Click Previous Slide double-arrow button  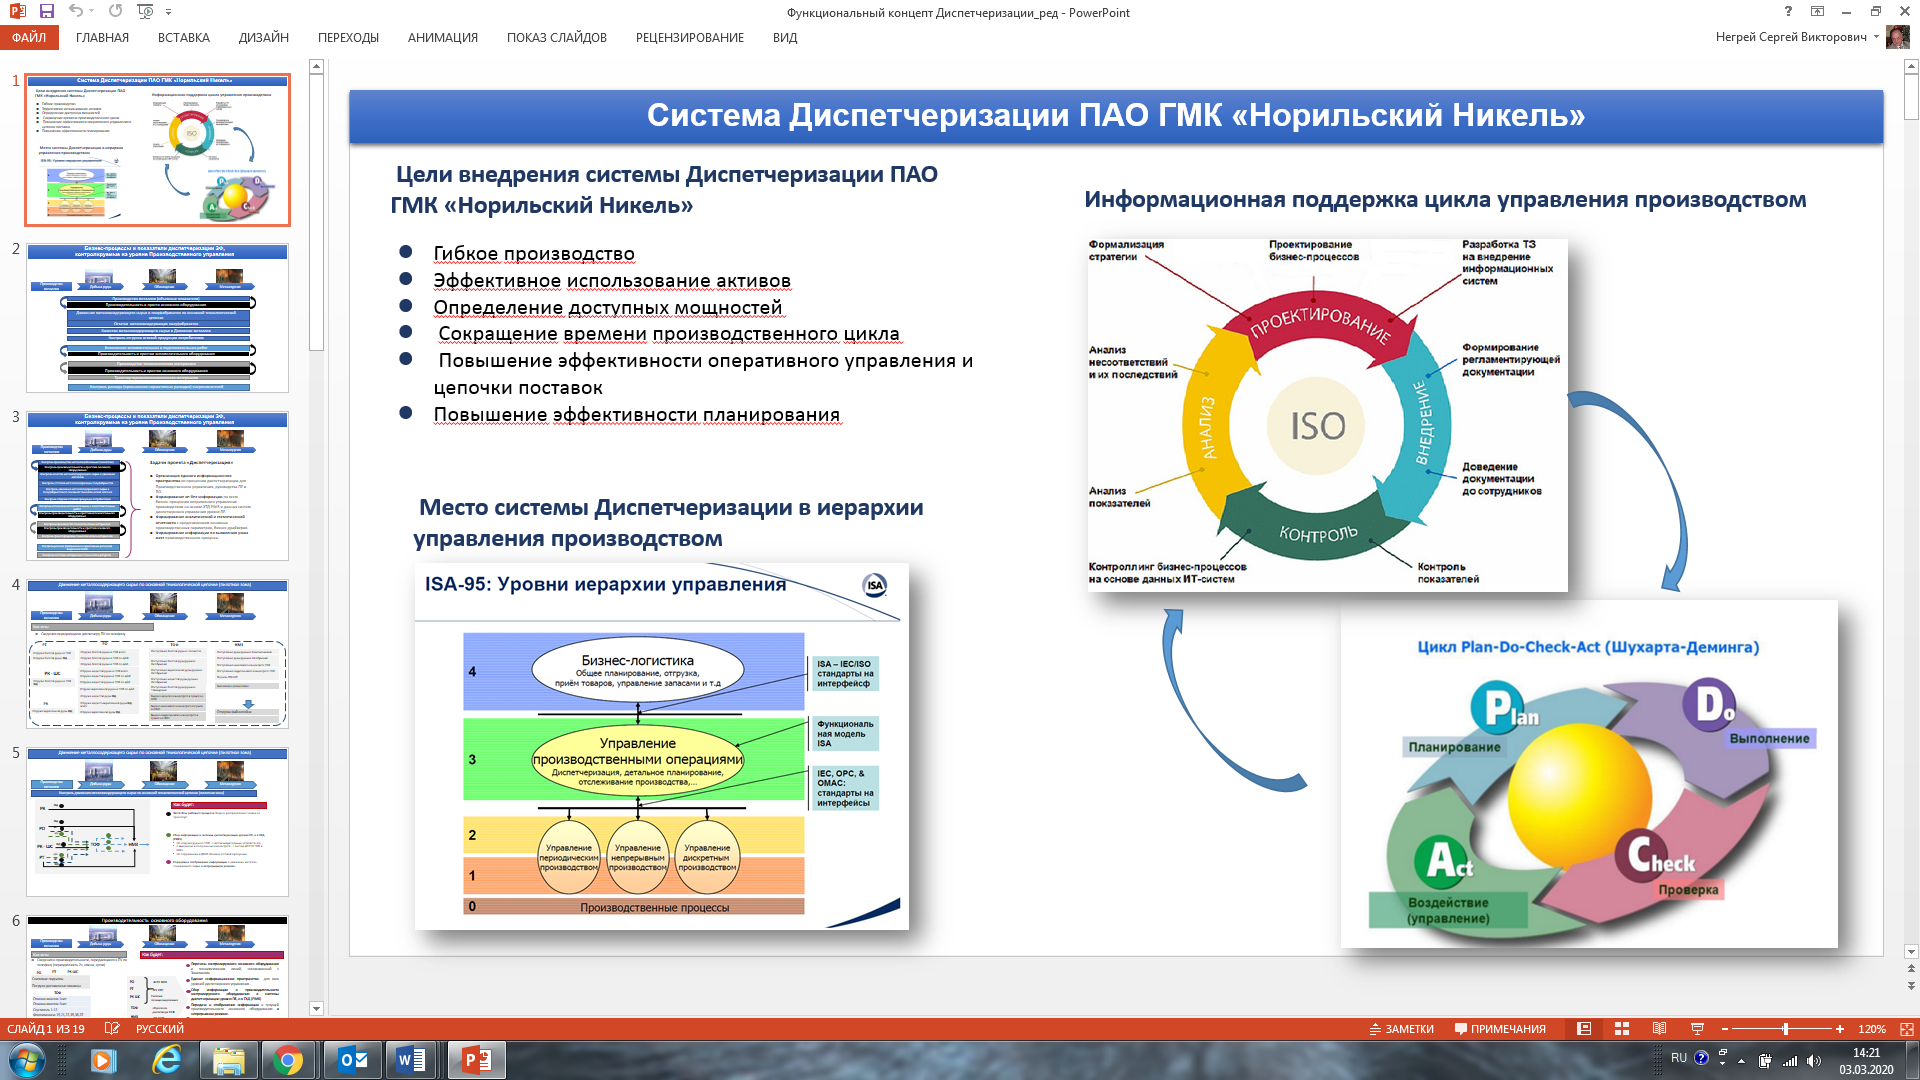(1911, 969)
